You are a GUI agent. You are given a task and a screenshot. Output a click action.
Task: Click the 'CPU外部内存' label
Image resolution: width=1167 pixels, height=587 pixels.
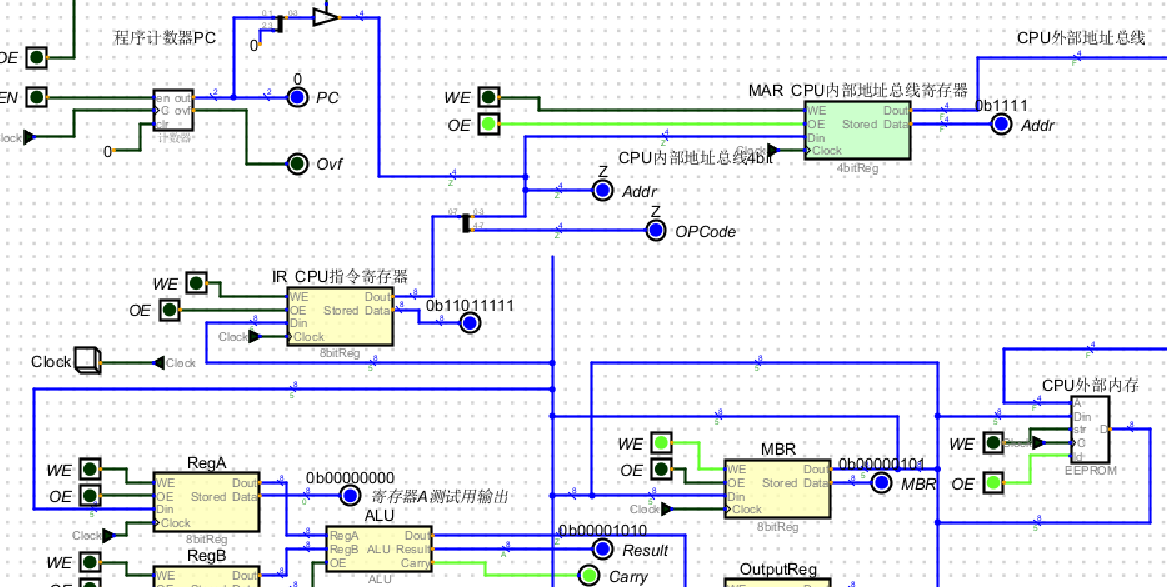(x=1090, y=385)
